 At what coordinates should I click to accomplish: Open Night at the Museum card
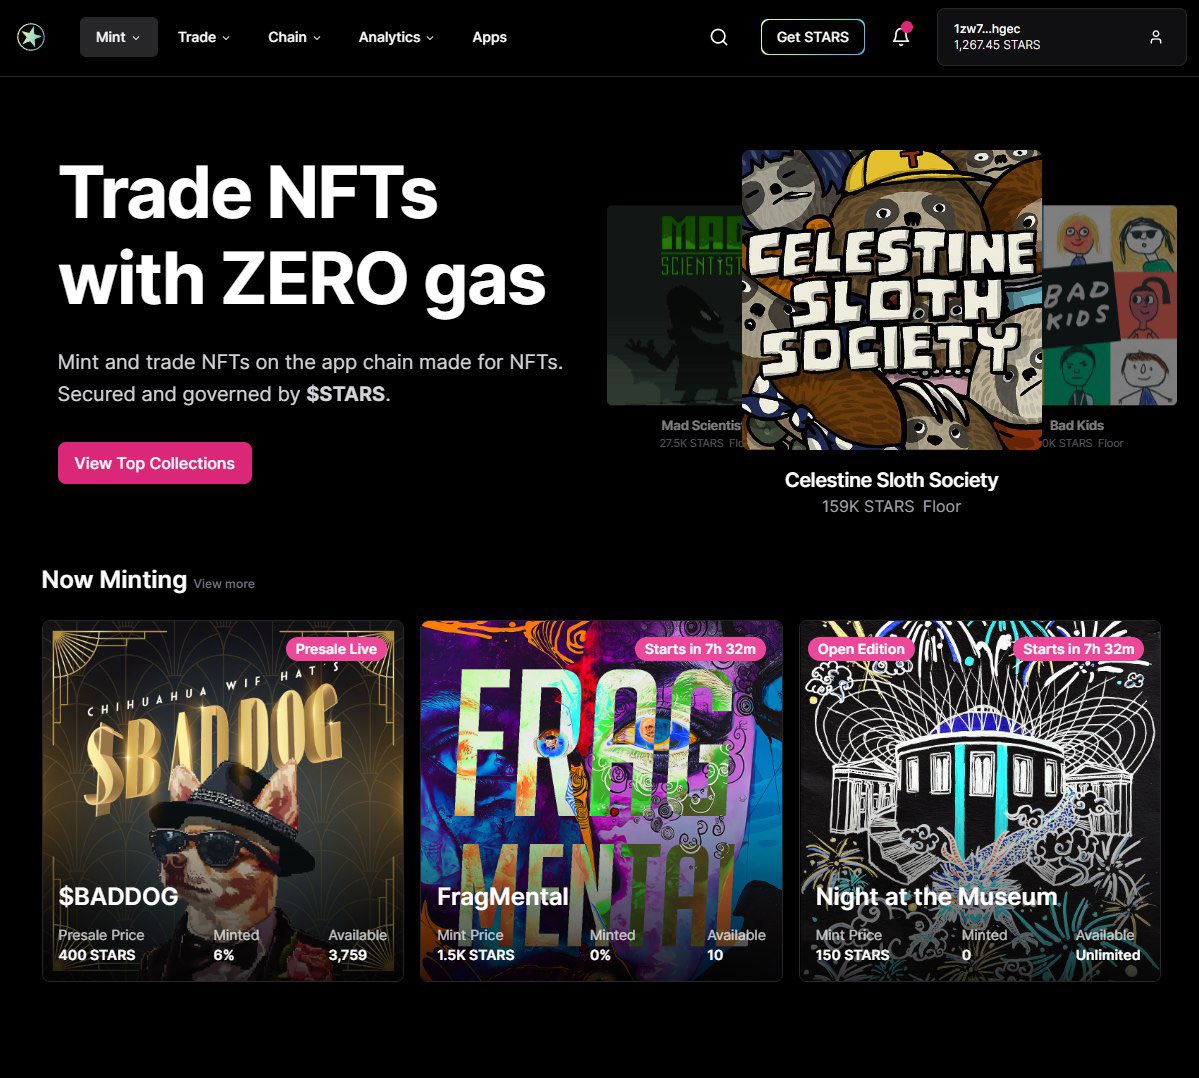pos(980,800)
